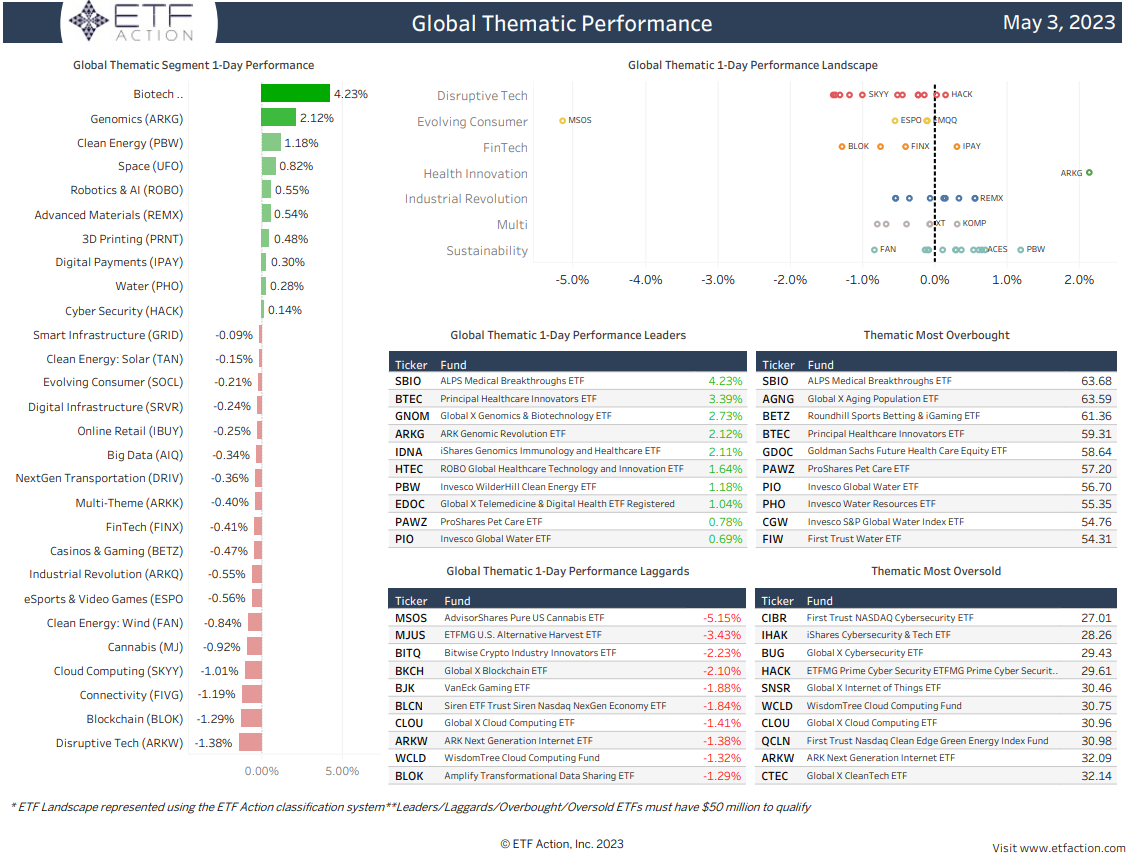Click First Trust Water ETF row
The image size is (1131, 856).
(936, 539)
